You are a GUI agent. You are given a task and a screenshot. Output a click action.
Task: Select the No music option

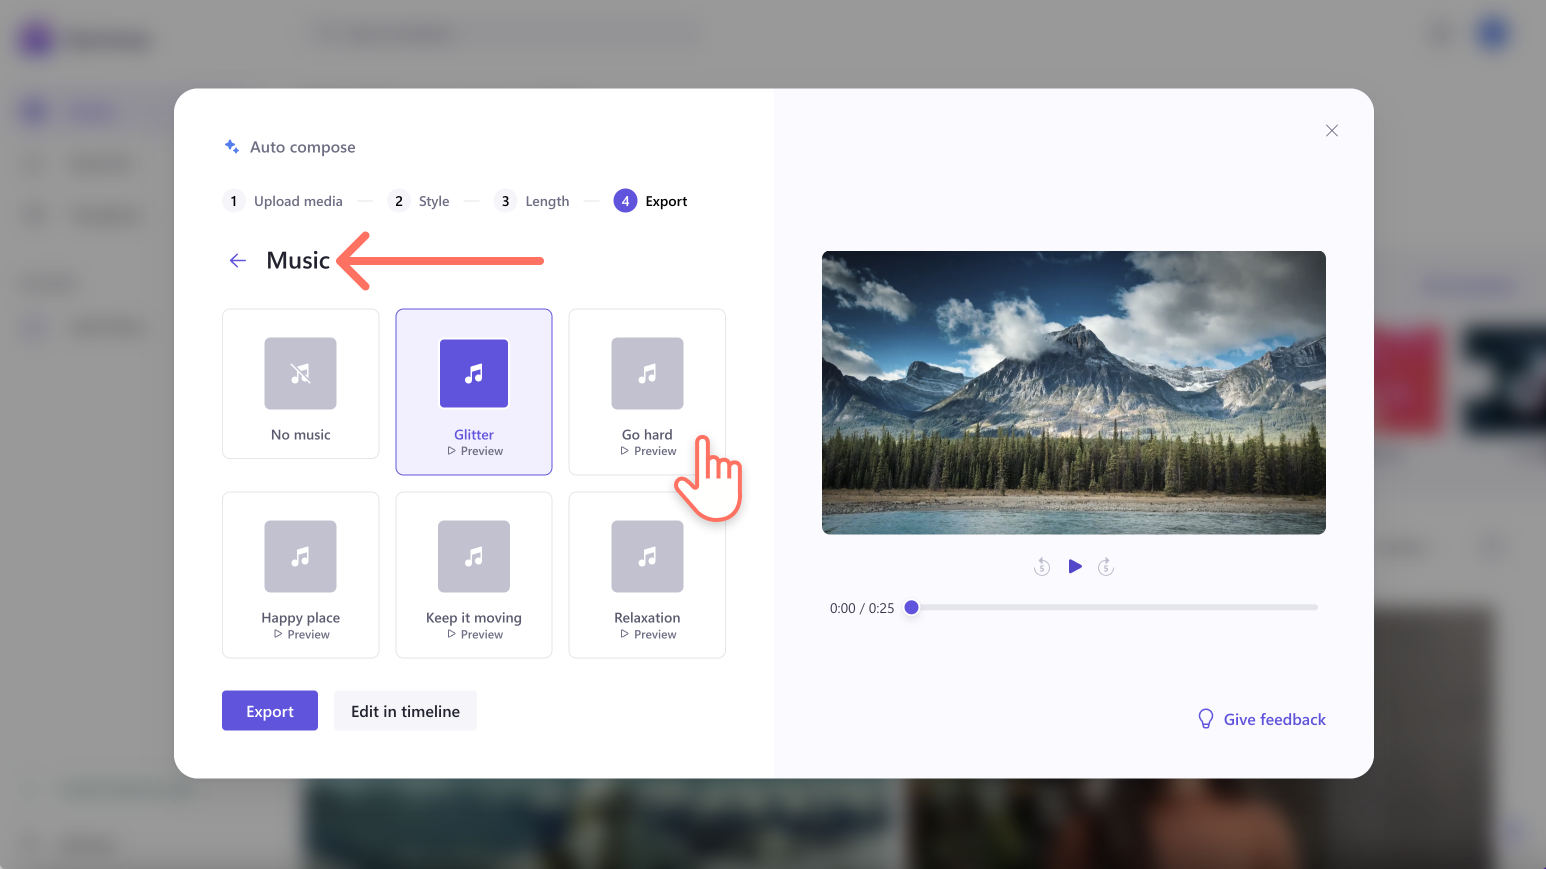click(x=300, y=384)
